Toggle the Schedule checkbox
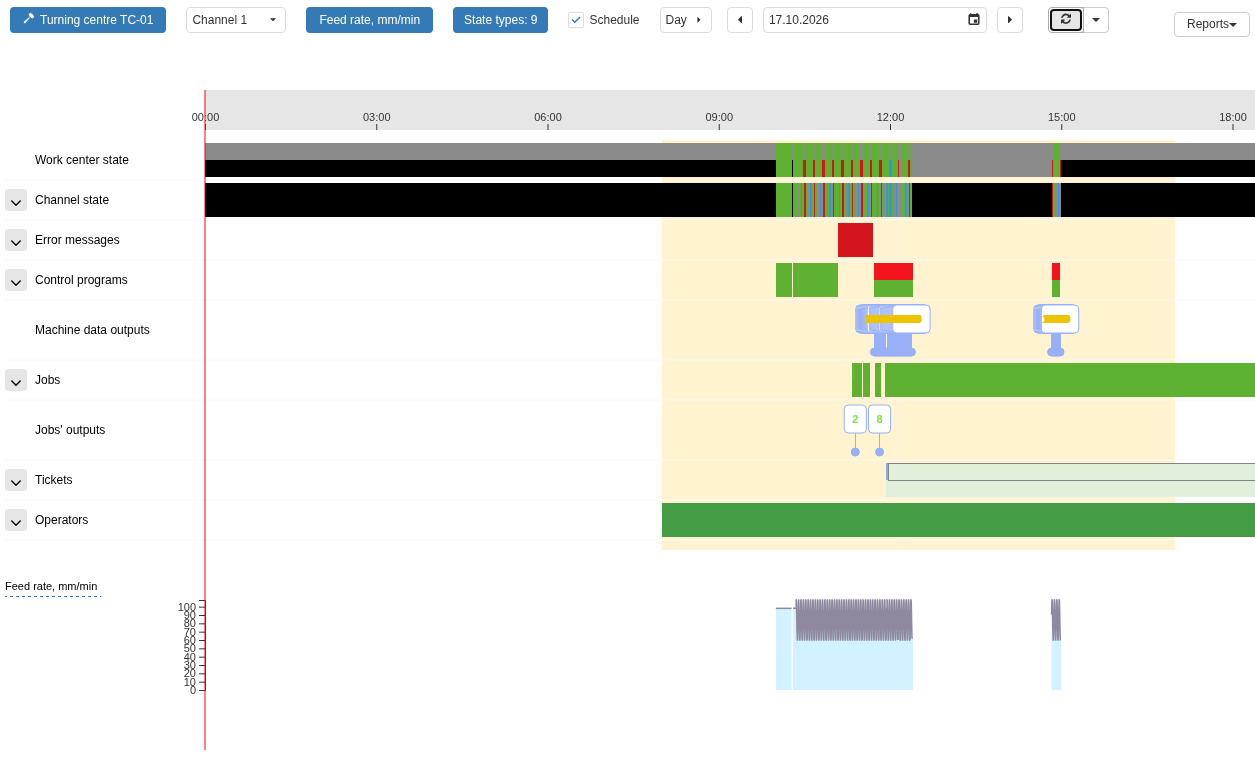 (576, 20)
